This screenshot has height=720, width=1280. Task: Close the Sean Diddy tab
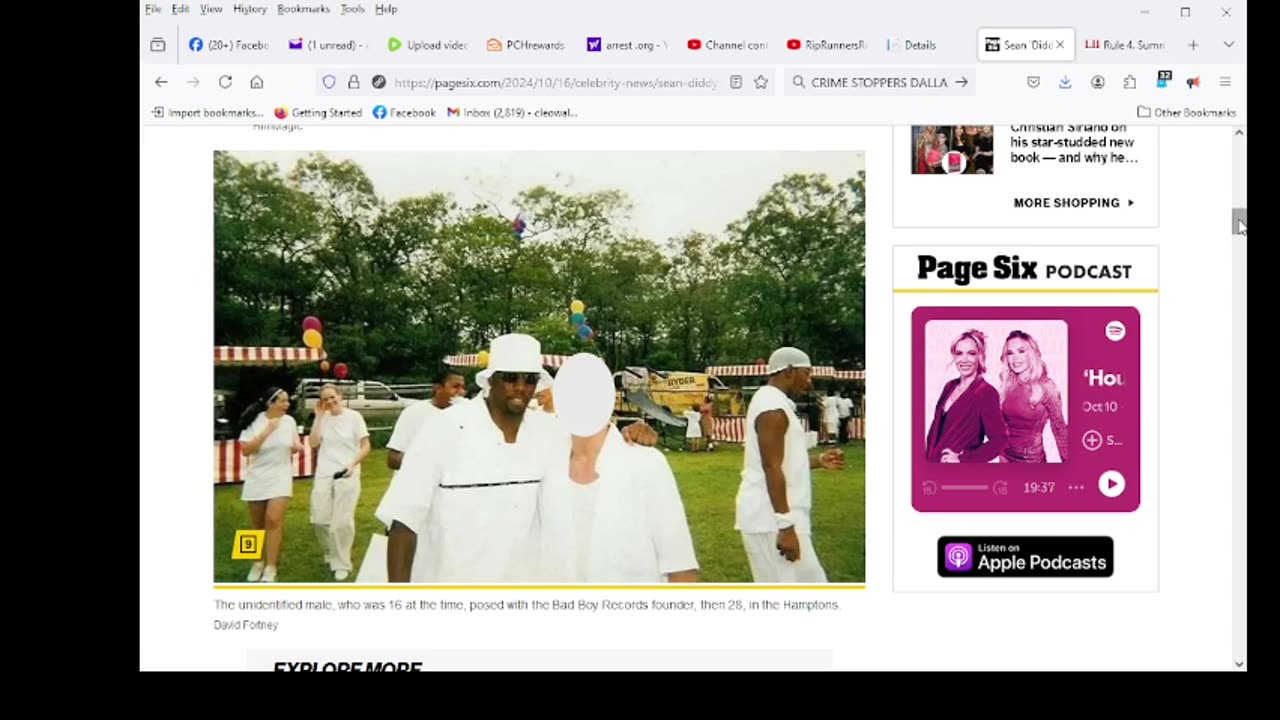tap(1060, 45)
